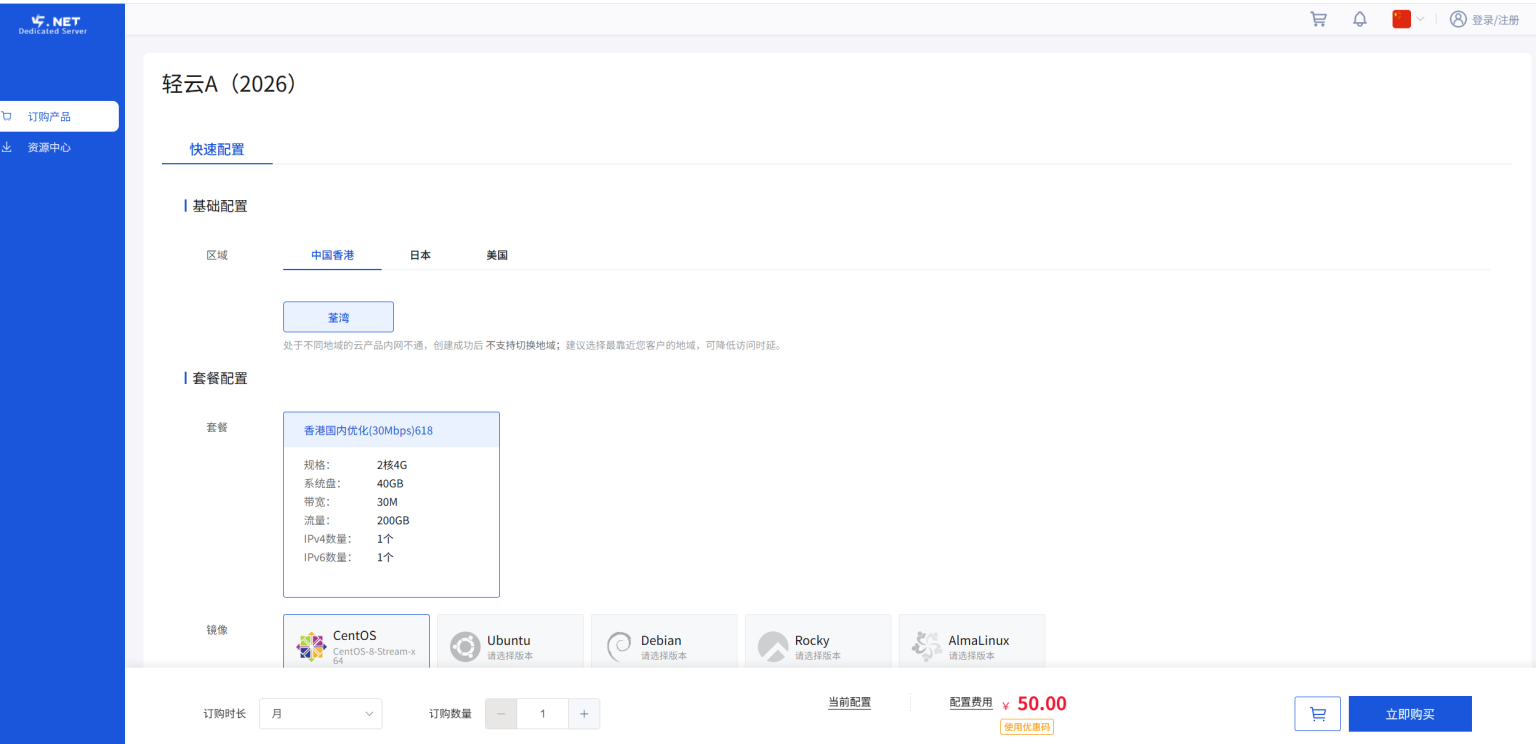
Task: Select 订购产品 in the sidebar
Action: pyautogui.click(x=59, y=116)
